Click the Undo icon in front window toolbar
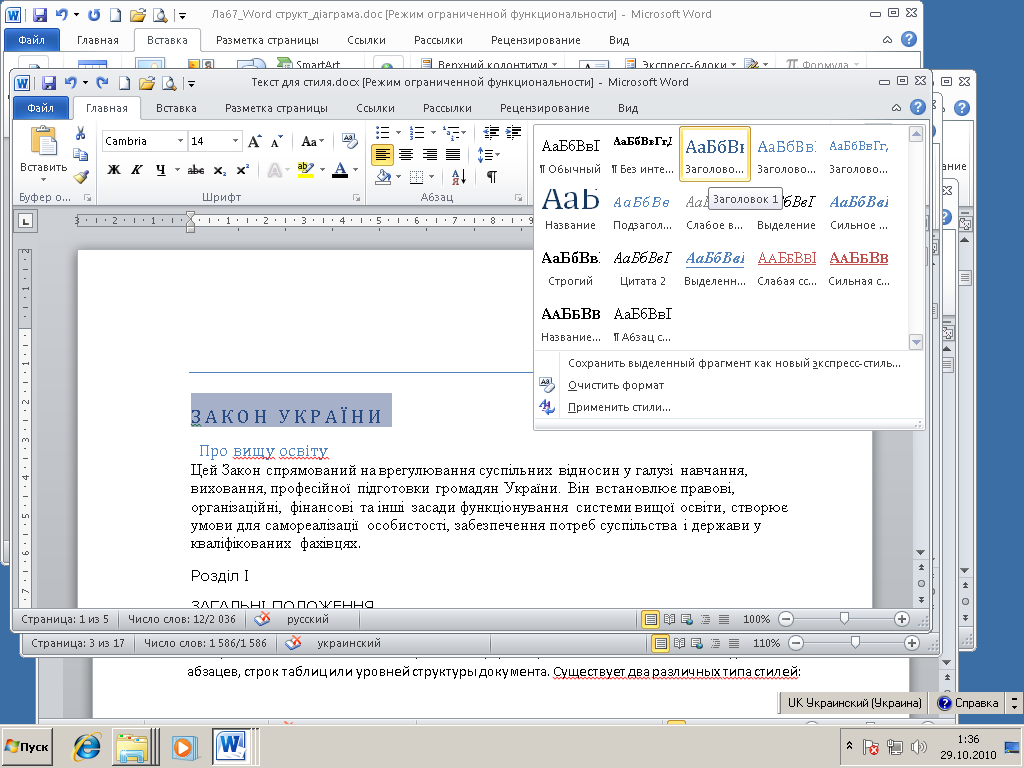The image size is (1024, 768). (x=70, y=83)
